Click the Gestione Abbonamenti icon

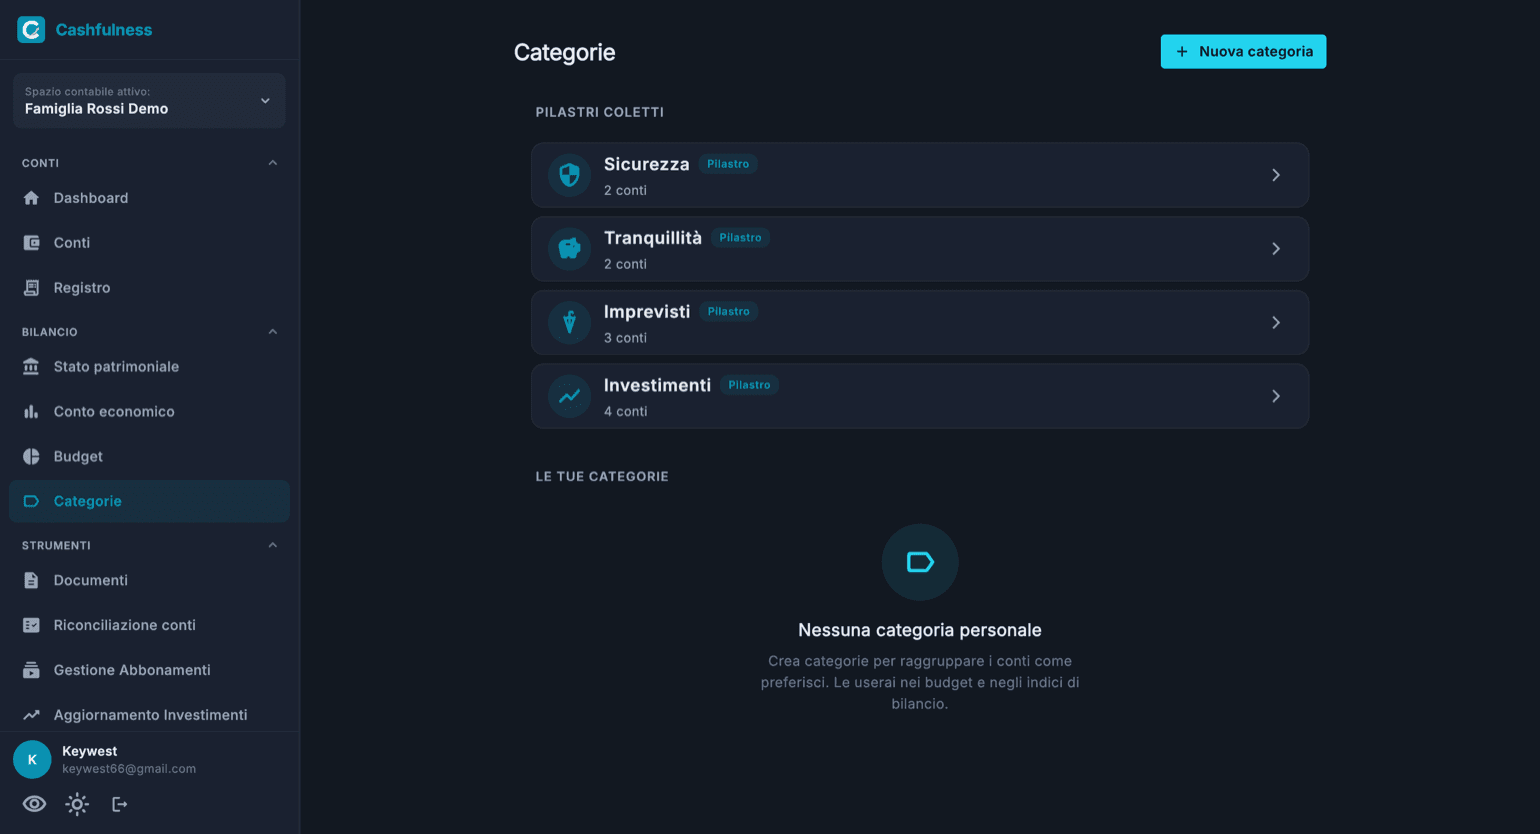click(31, 671)
